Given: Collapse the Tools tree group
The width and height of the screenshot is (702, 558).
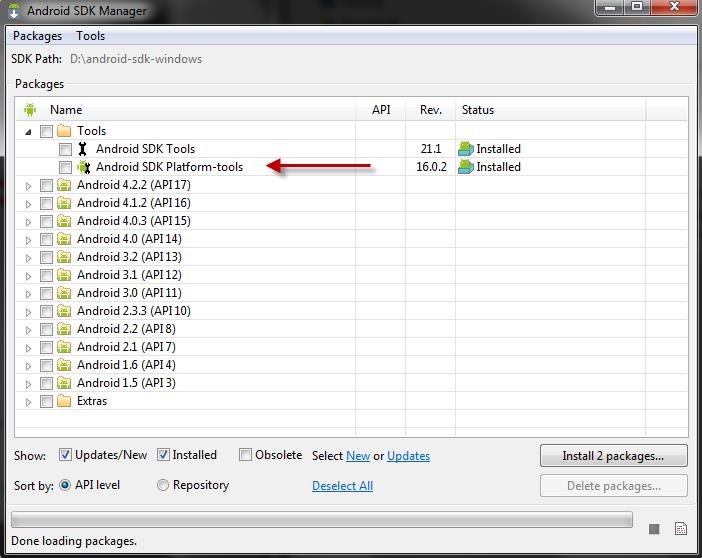Looking at the screenshot, I should click(28, 132).
